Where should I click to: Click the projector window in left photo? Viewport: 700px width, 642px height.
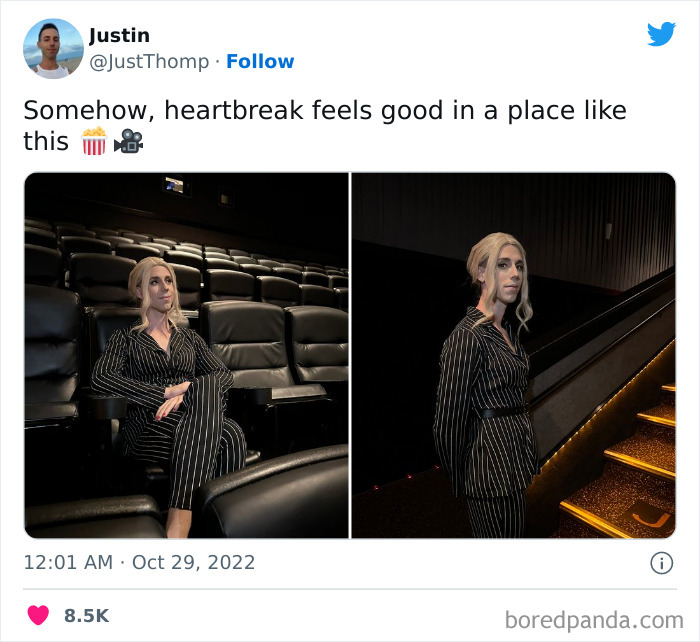pos(175,185)
